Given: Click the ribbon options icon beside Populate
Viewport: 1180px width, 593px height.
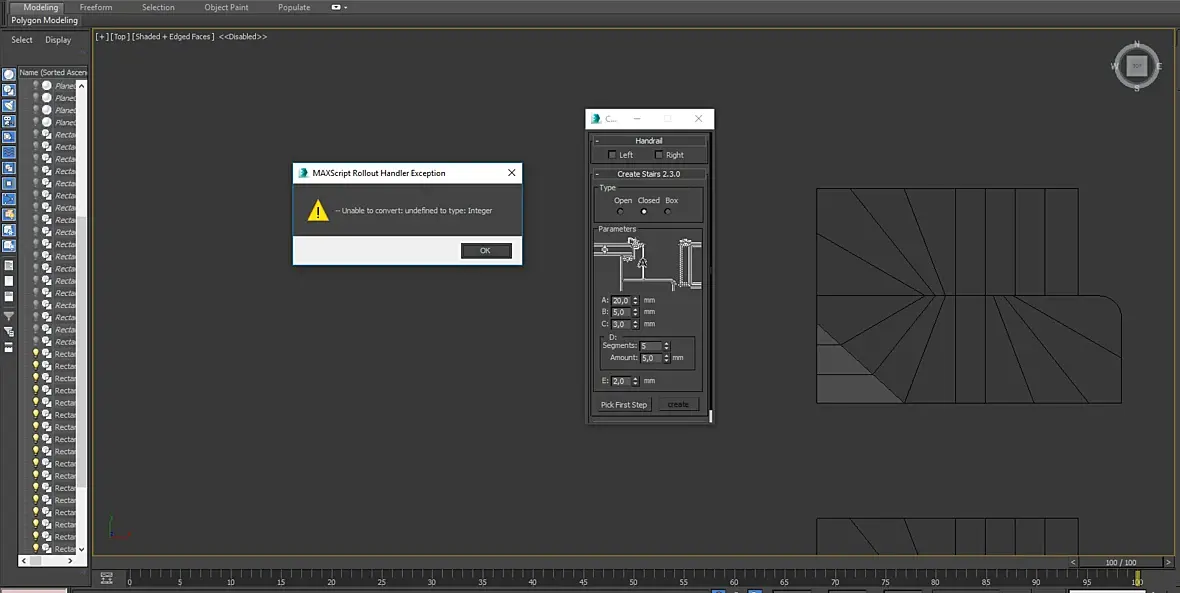Looking at the screenshot, I should coord(337,7).
